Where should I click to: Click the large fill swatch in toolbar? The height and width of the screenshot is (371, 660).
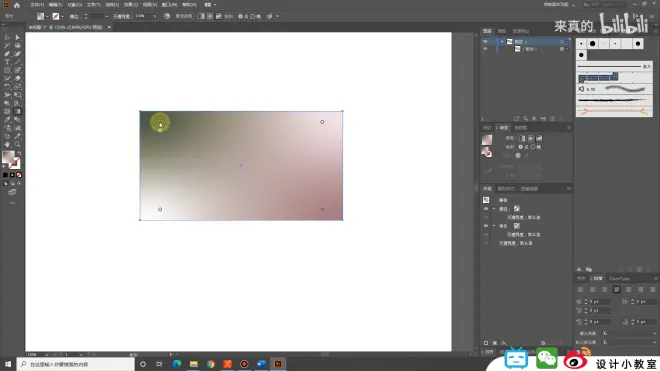click(8, 157)
